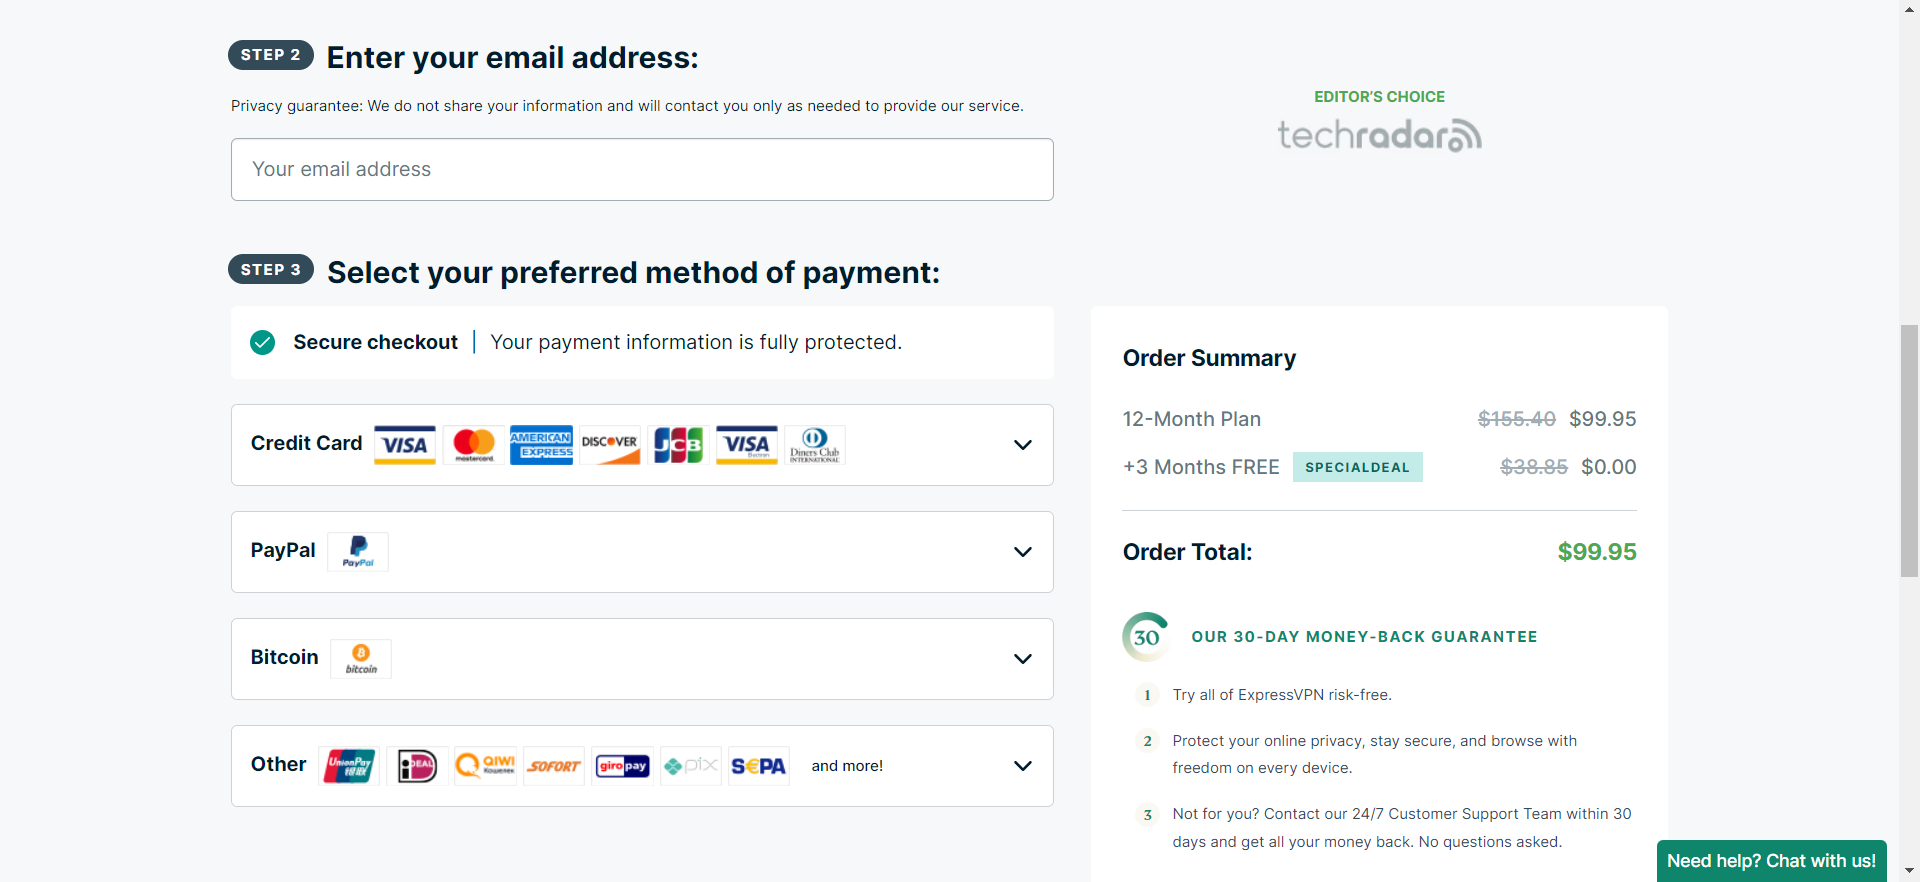Click the Mastercard logo icon
The height and width of the screenshot is (882, 1920).
click(x=474, y=445)
